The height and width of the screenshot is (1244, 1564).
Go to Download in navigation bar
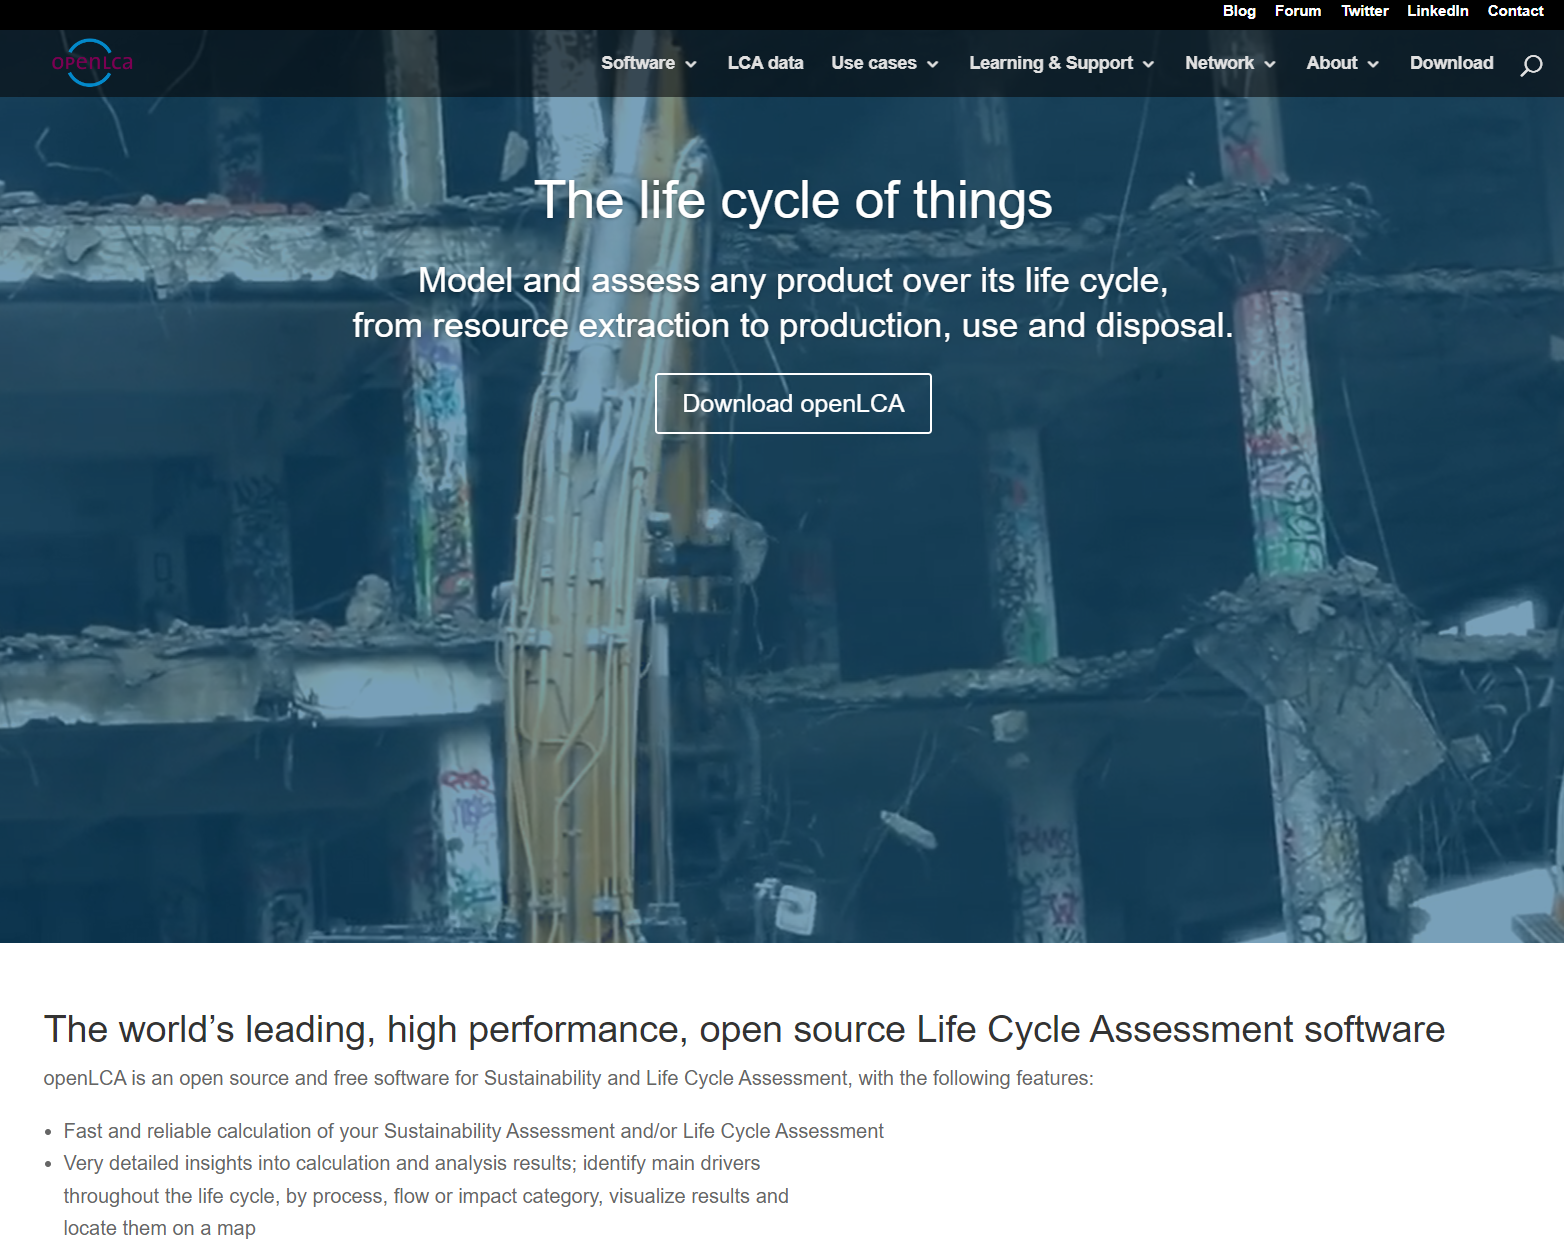point(1451,63)
